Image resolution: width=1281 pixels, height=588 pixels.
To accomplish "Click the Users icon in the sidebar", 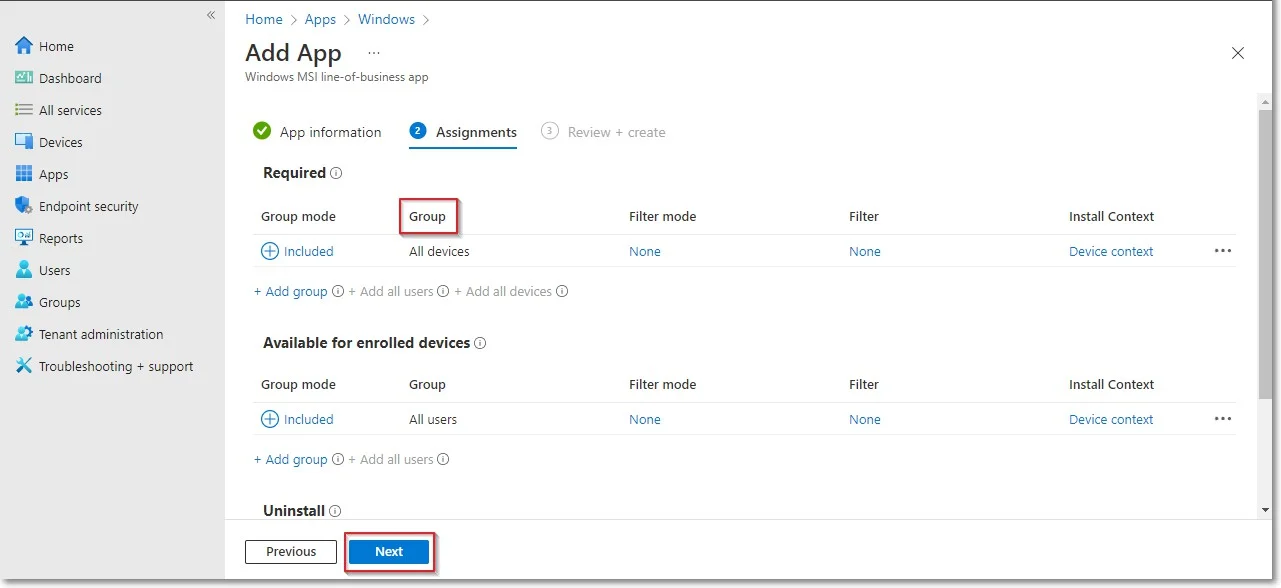I will (24, 270).
